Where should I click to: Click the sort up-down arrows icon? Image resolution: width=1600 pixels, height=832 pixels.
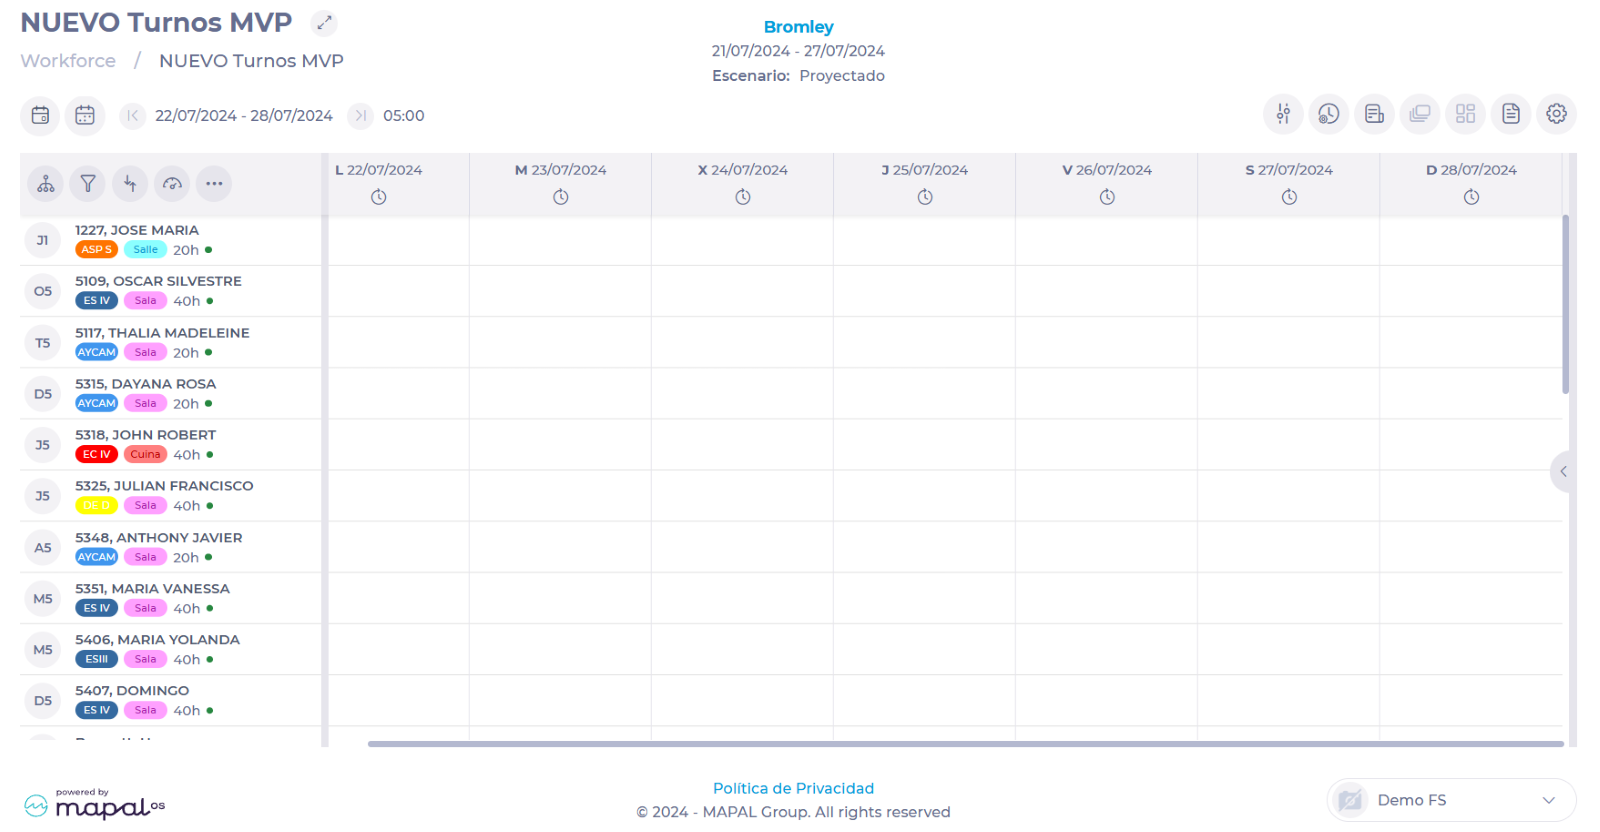click(130, 184)
